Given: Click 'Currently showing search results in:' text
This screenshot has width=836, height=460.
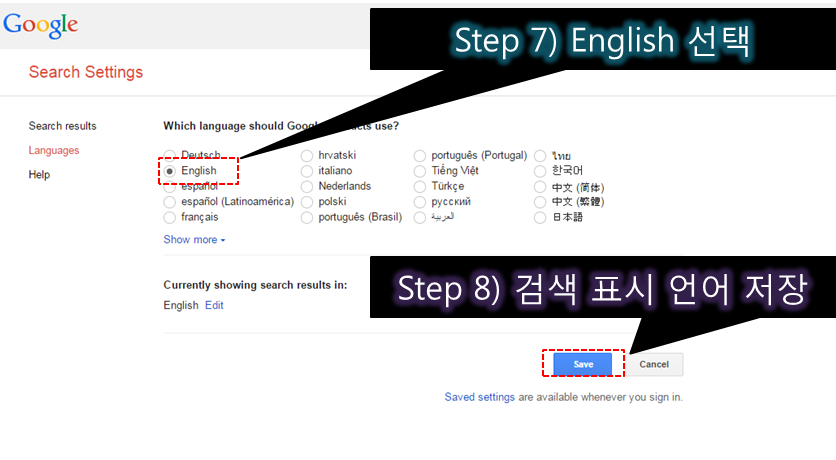Looking at the screenshot, I should pos(255,285).
